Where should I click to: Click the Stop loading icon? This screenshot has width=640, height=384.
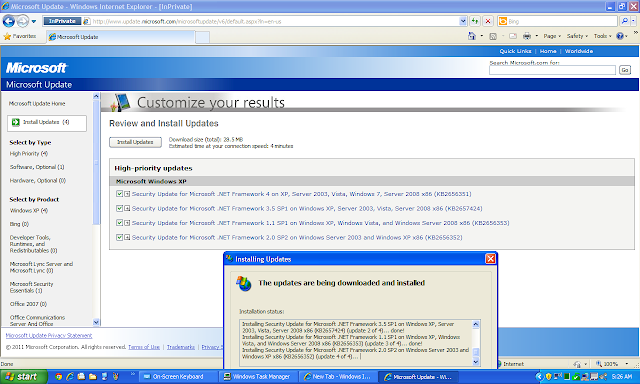tap(488, 21)
